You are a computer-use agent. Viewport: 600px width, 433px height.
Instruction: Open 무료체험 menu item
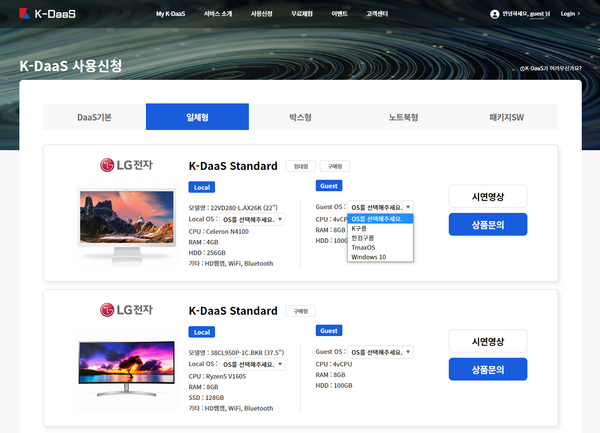tap(302, 14)
